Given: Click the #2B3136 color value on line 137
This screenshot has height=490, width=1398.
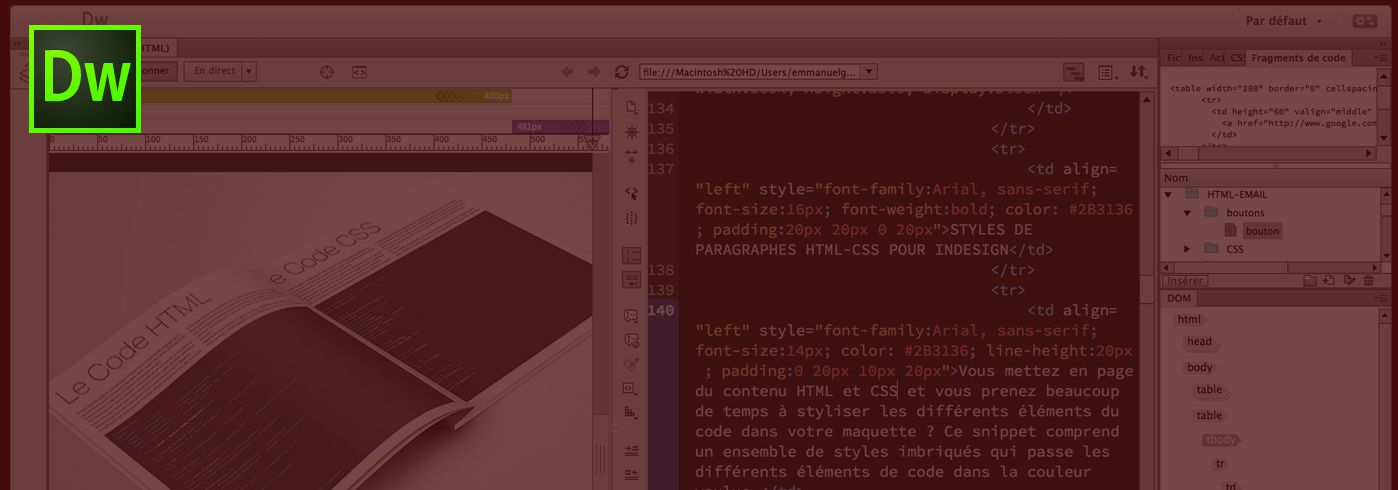Looking at the screenshot, I should coord(1101,209).
